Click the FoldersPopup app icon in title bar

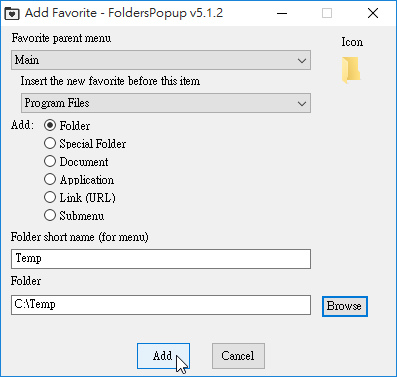pyautogui.click(x=12, y=13)
